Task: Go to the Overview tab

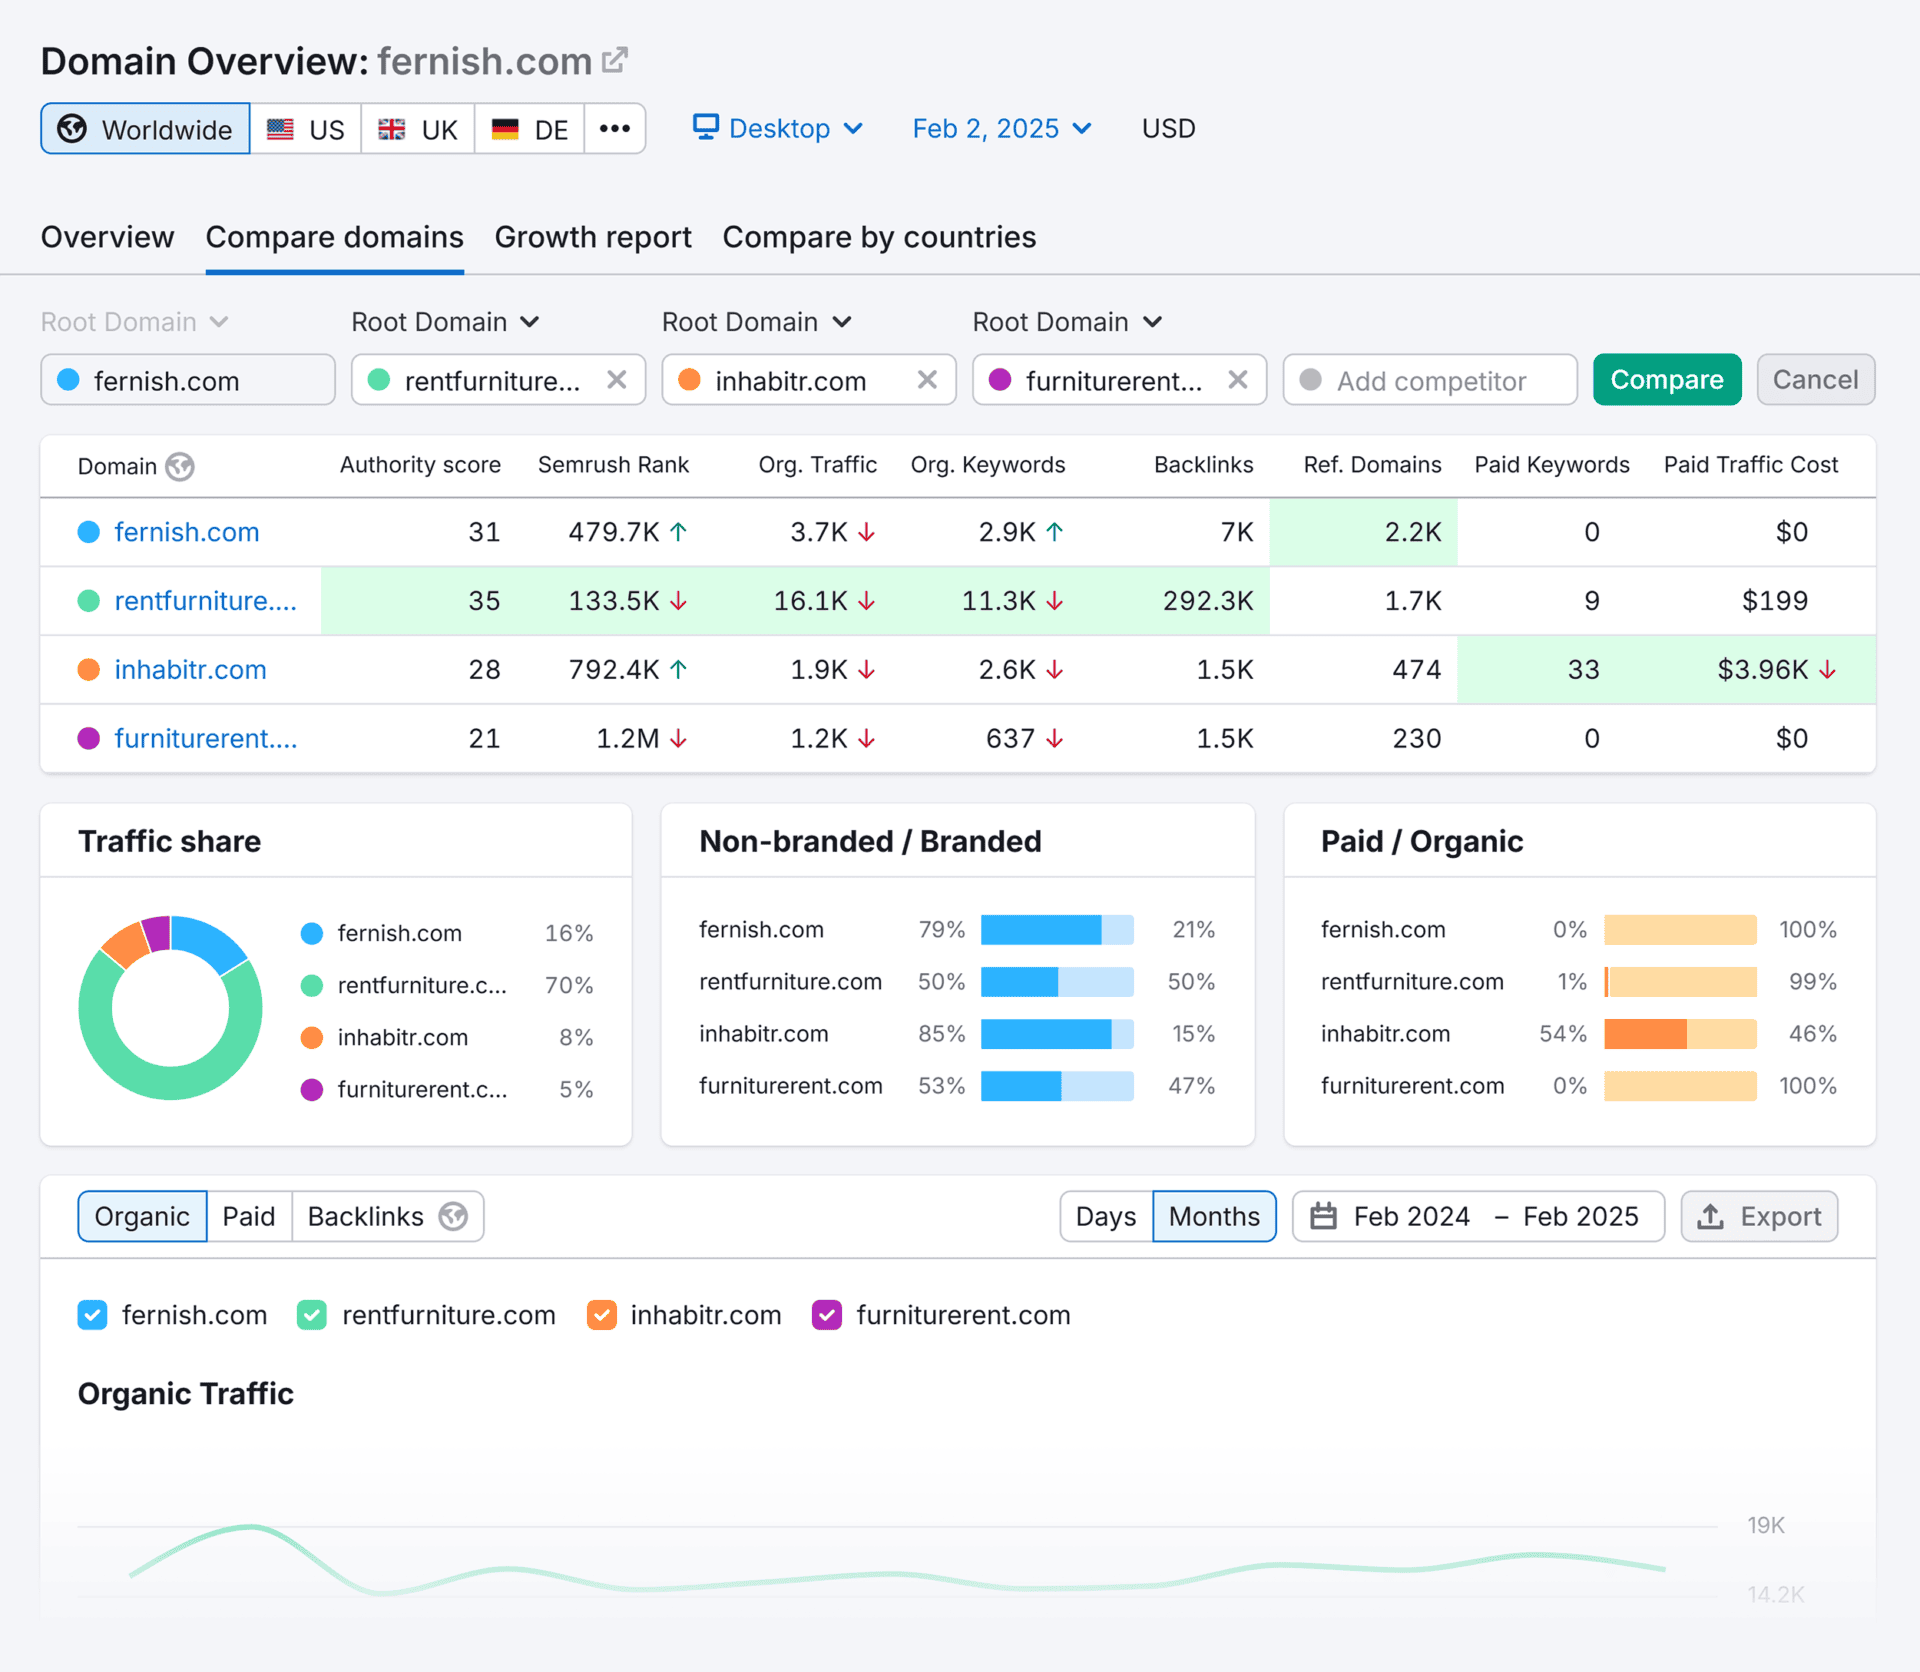Action: pyautogui.click(x=107, y=237)
